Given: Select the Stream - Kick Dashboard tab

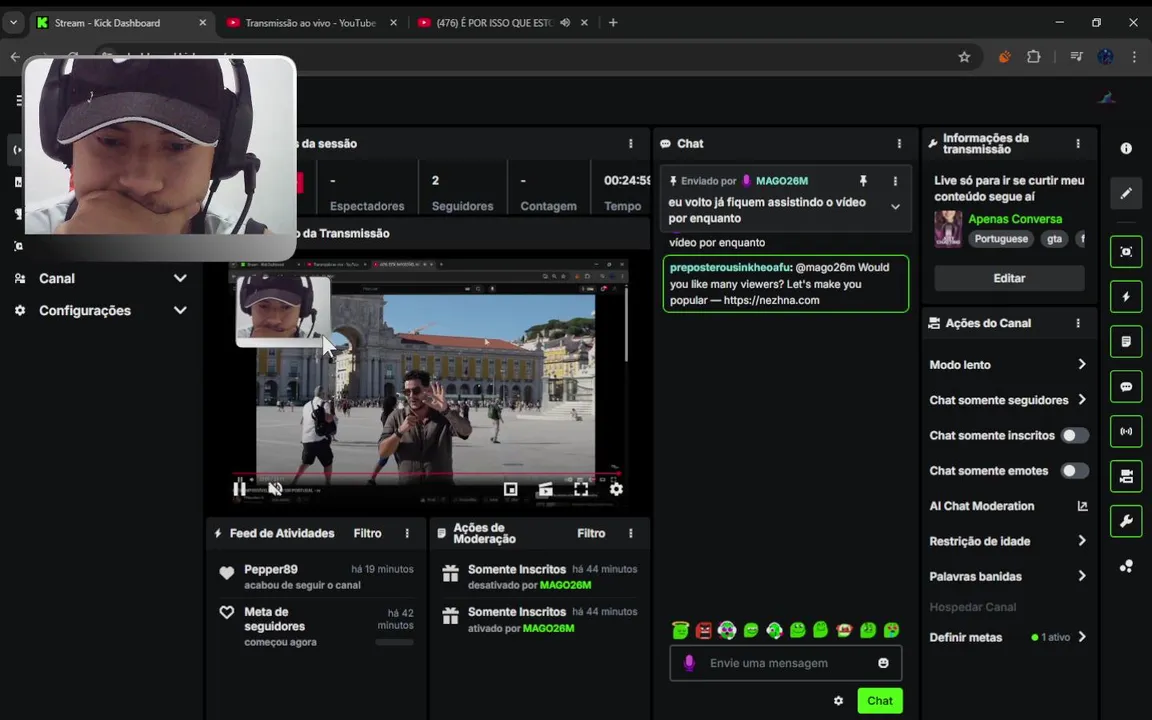Looking at the screenshot, I should click(x=121, y=23).
